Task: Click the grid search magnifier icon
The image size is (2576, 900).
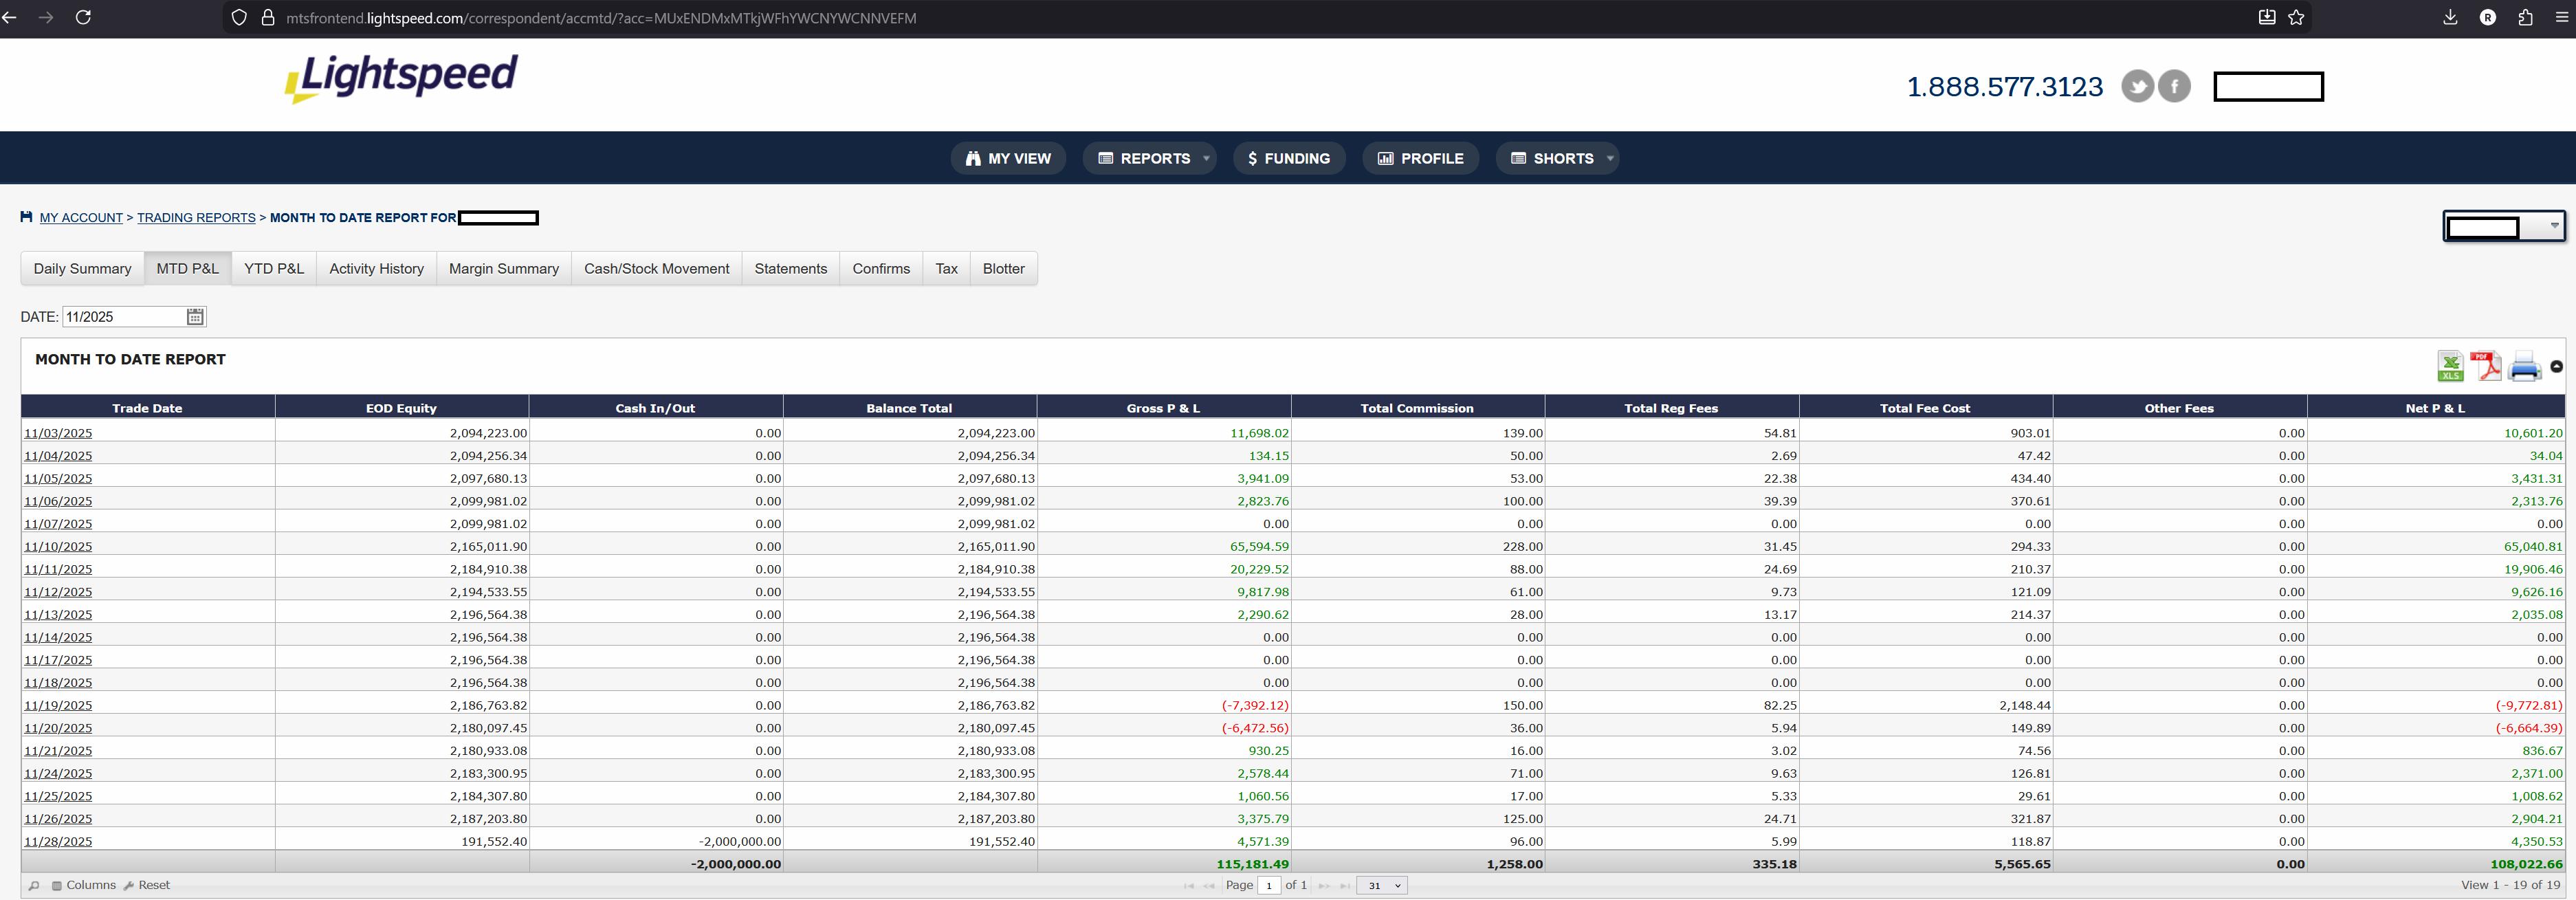Action: 34,886
